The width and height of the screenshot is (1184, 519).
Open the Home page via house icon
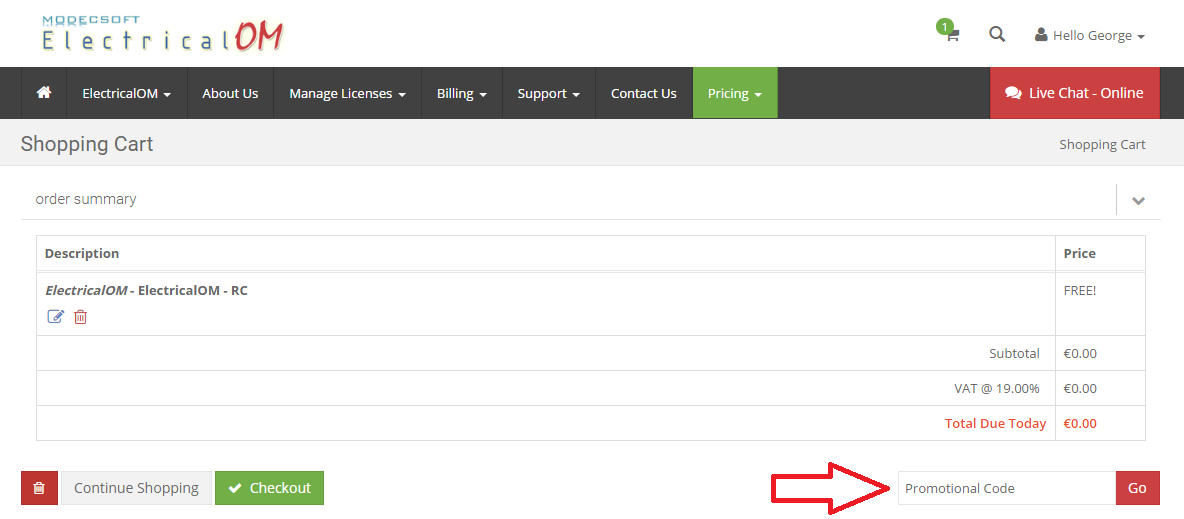[44, 93]
